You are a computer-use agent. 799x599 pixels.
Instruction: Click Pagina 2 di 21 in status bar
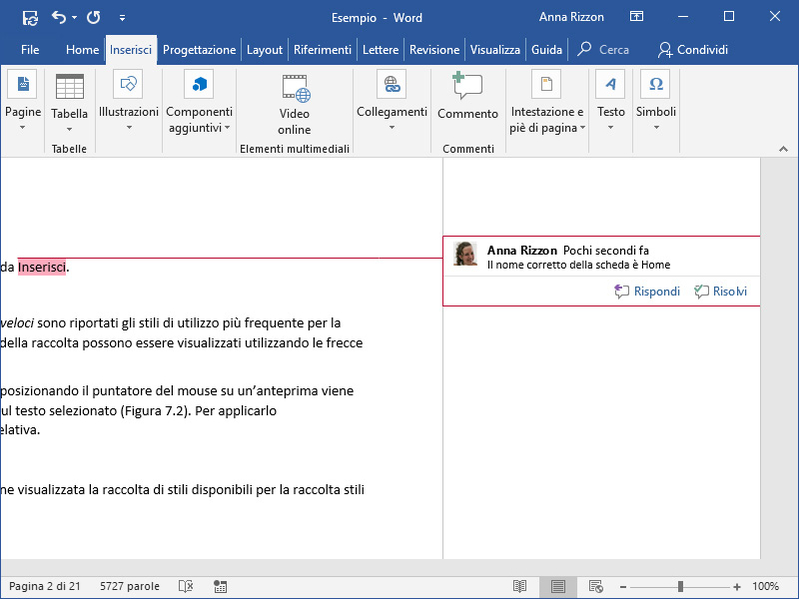tap(45, 586)
